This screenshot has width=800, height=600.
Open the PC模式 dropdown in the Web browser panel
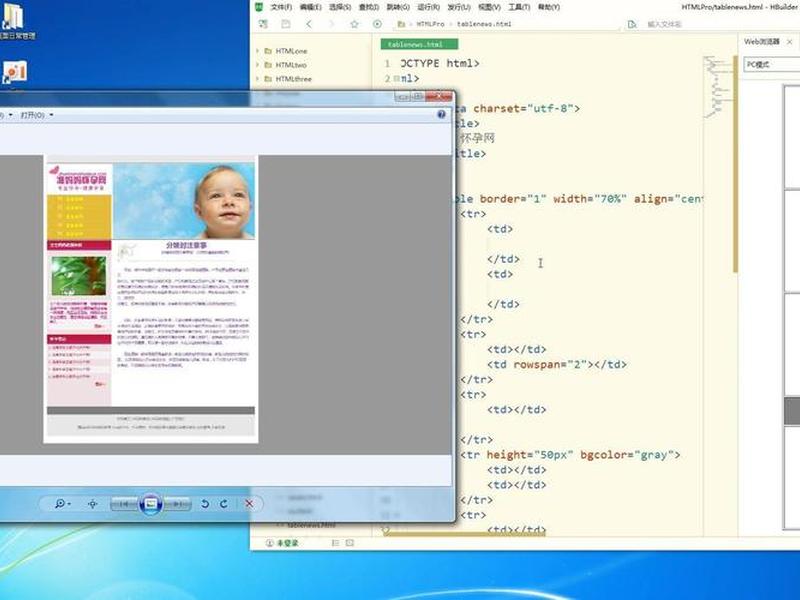771,64
